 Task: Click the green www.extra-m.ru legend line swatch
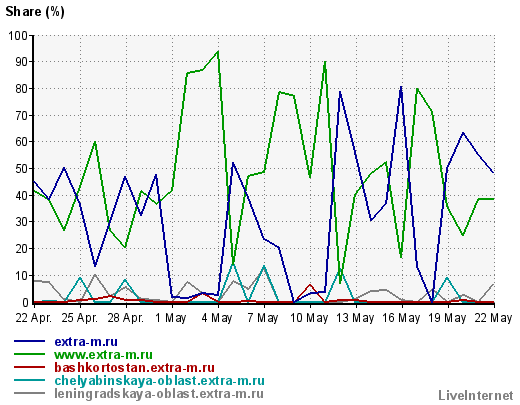pyautogui.click(x=29, y=354)
